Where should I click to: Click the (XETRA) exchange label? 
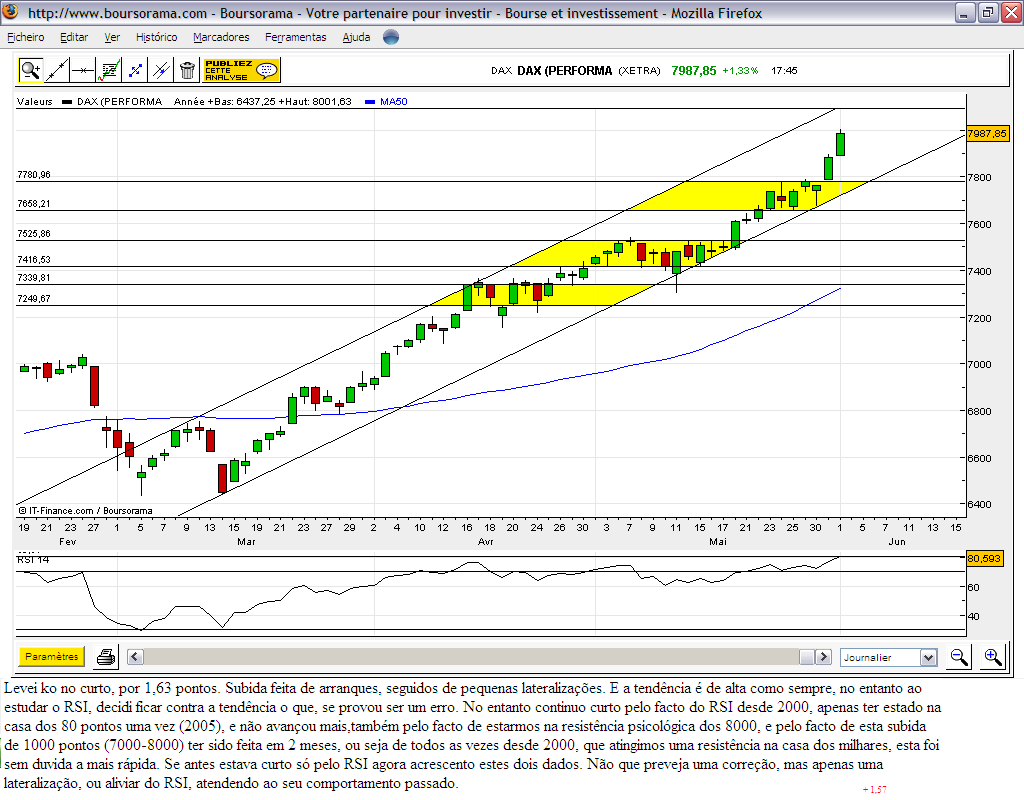pos(639,71)
